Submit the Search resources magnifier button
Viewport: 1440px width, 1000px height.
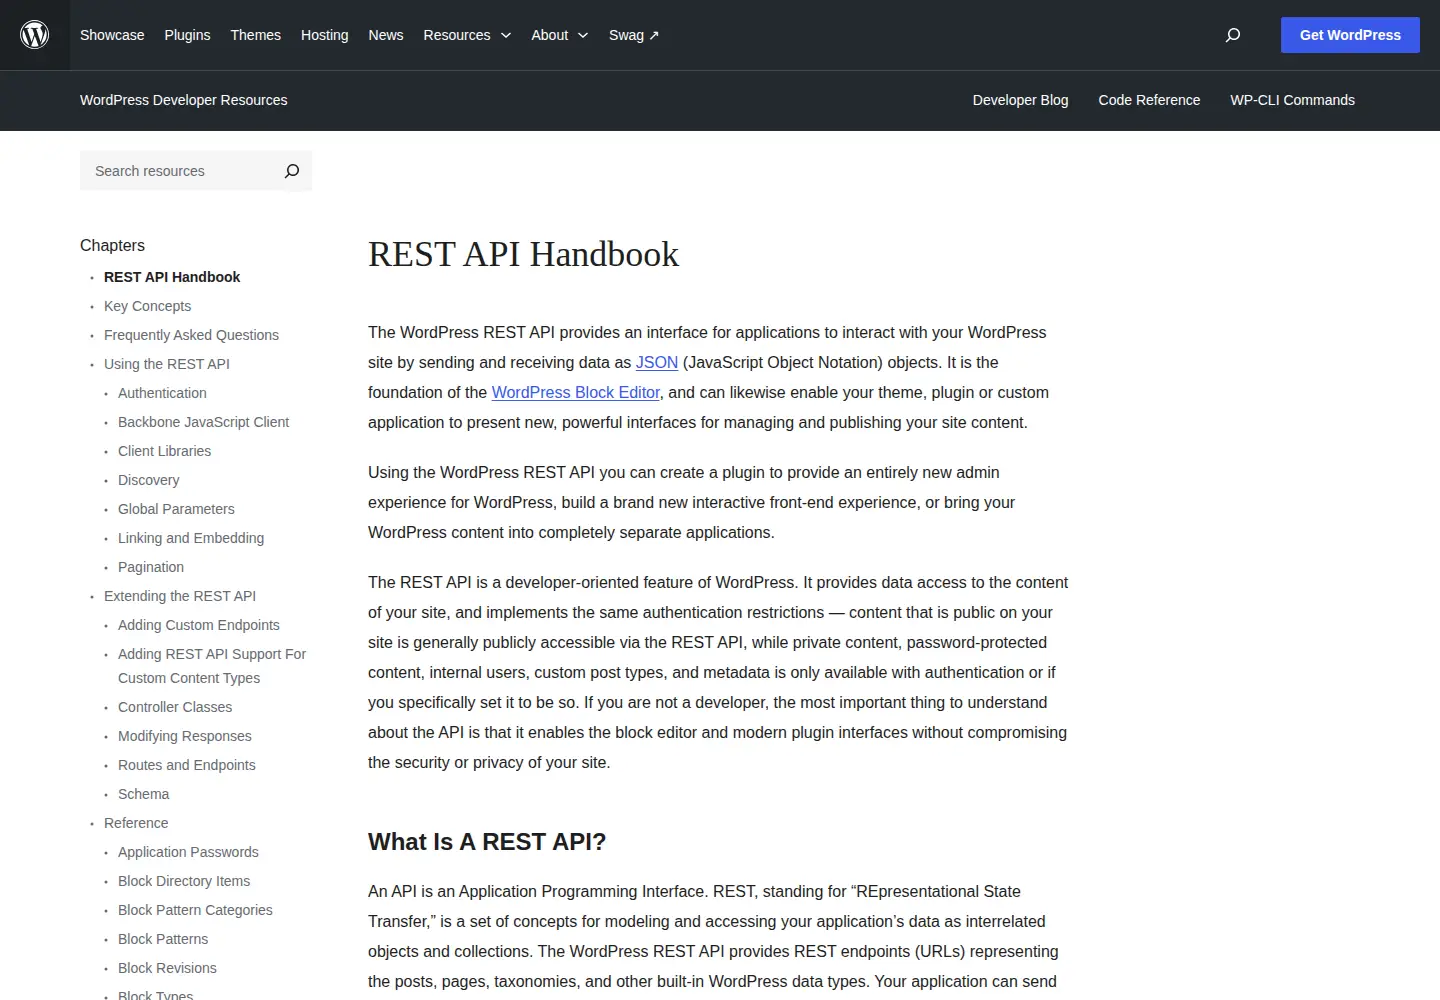click(292, 171)
